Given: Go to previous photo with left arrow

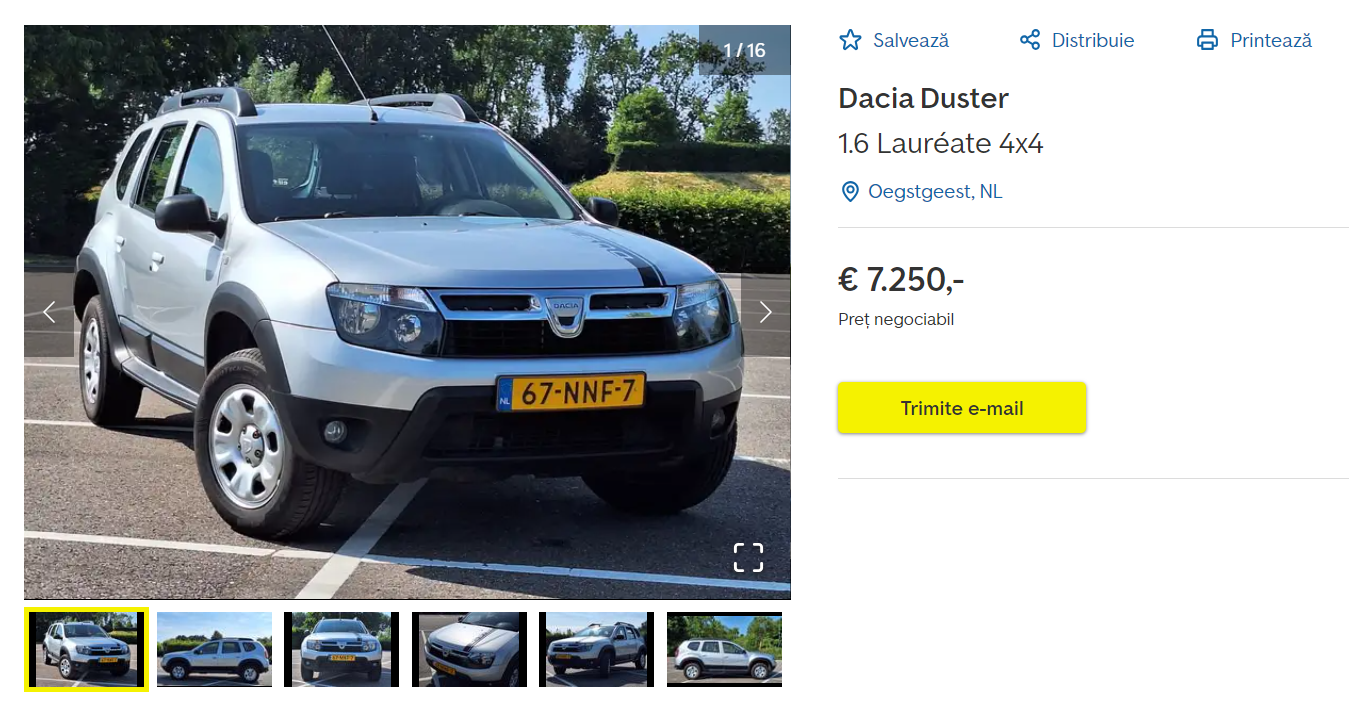Looking at the screenshot, I should point(49,313).
